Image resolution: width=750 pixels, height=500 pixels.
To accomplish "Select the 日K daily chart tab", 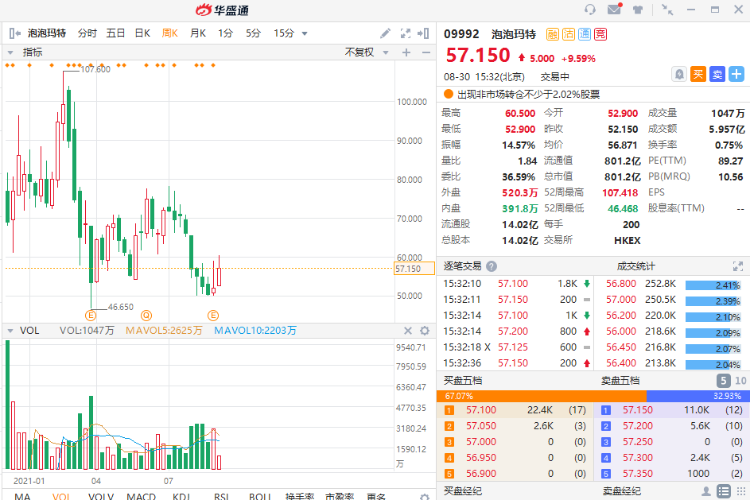I will [x=143, y=33].
